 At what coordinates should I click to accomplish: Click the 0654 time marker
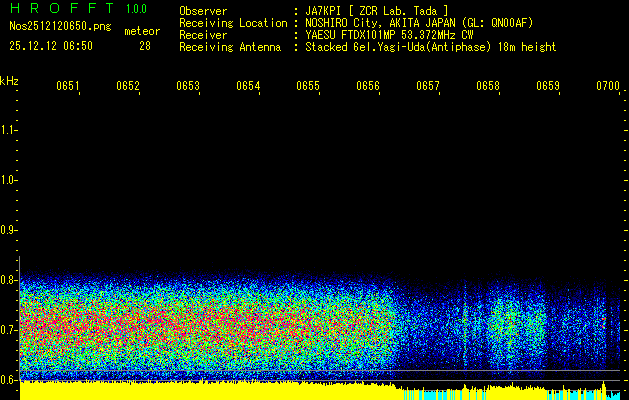248,87
